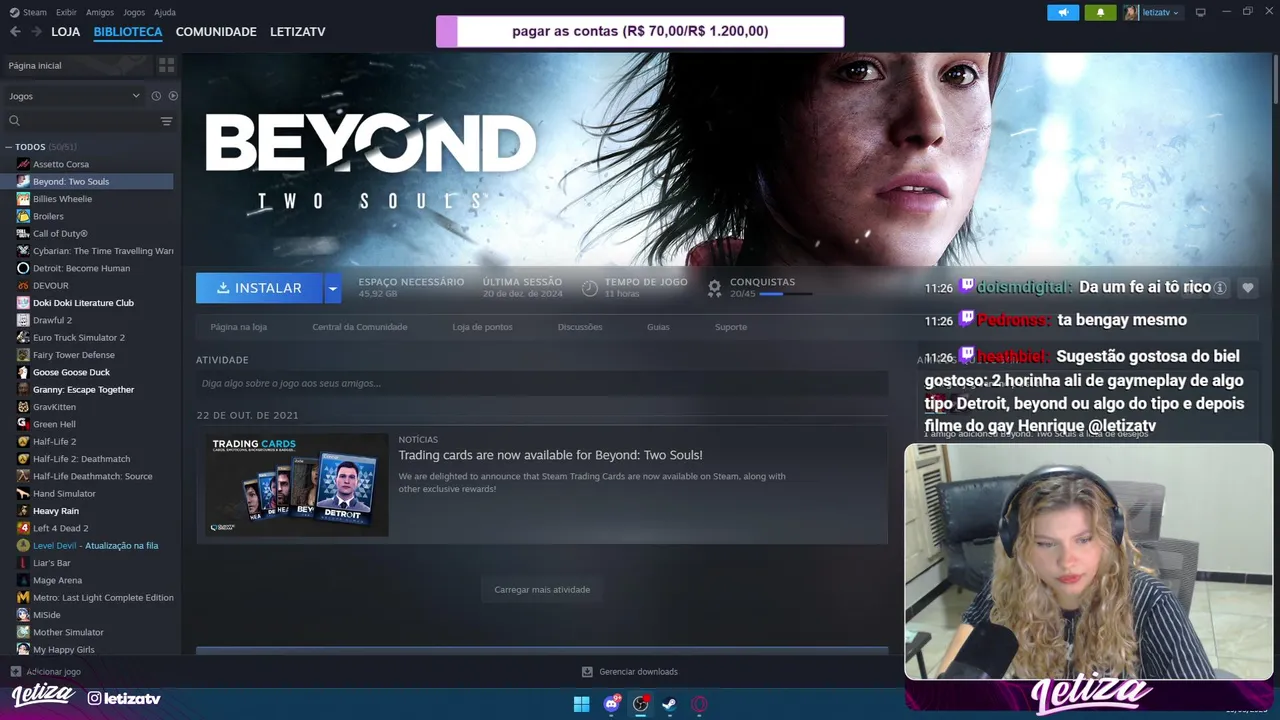Open the add game plus icon
Viewport: 1280px width, 720px height.
tap(16, 671)
